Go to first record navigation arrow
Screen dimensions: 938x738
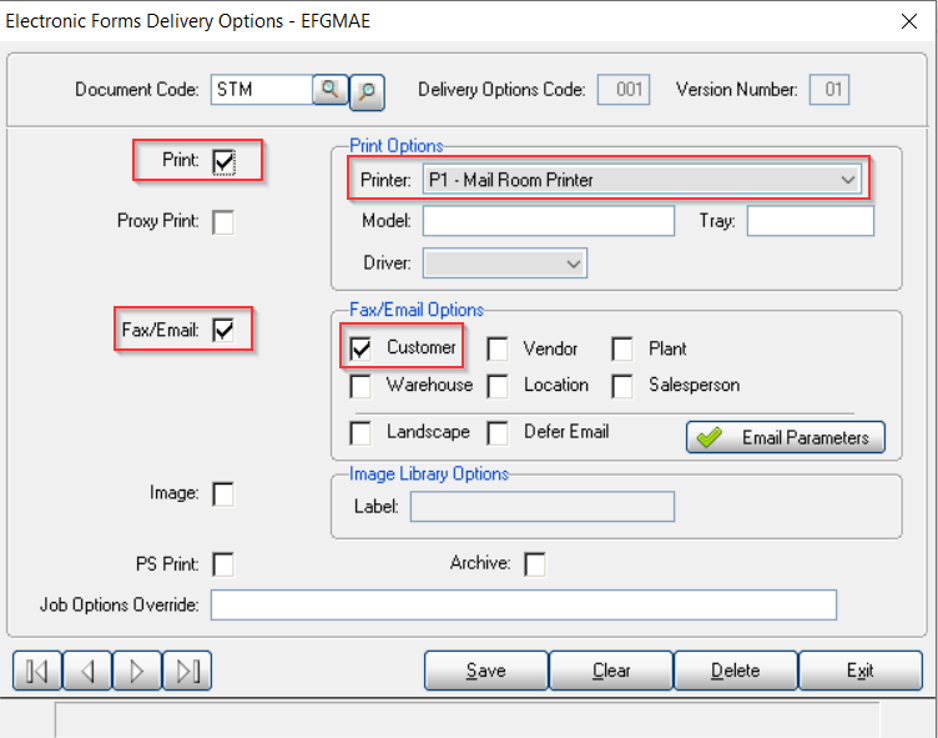[37, 670]
